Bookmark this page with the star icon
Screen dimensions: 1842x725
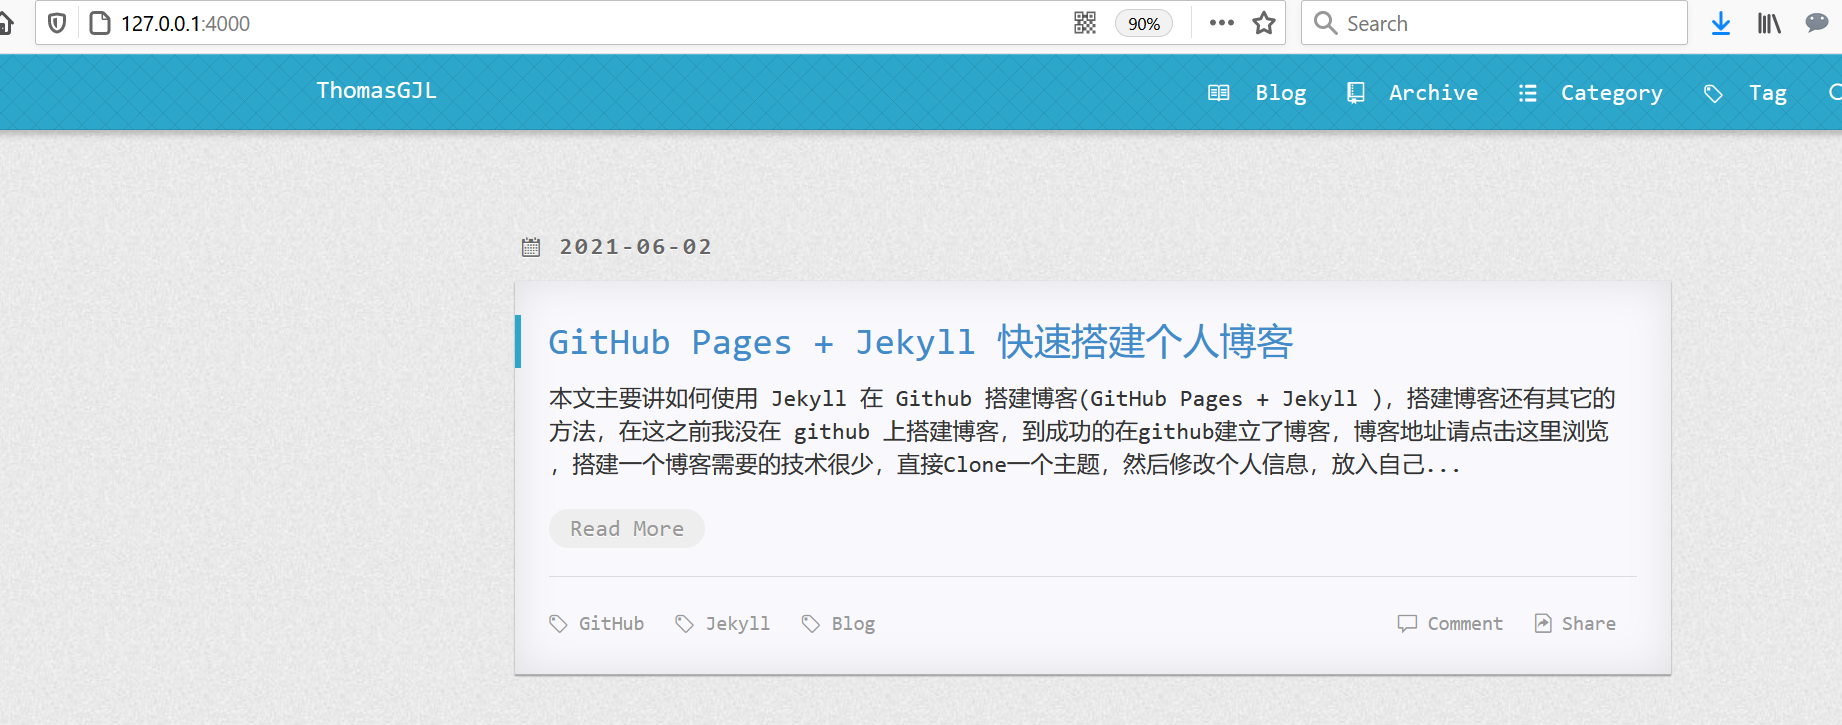[1264, 23]
